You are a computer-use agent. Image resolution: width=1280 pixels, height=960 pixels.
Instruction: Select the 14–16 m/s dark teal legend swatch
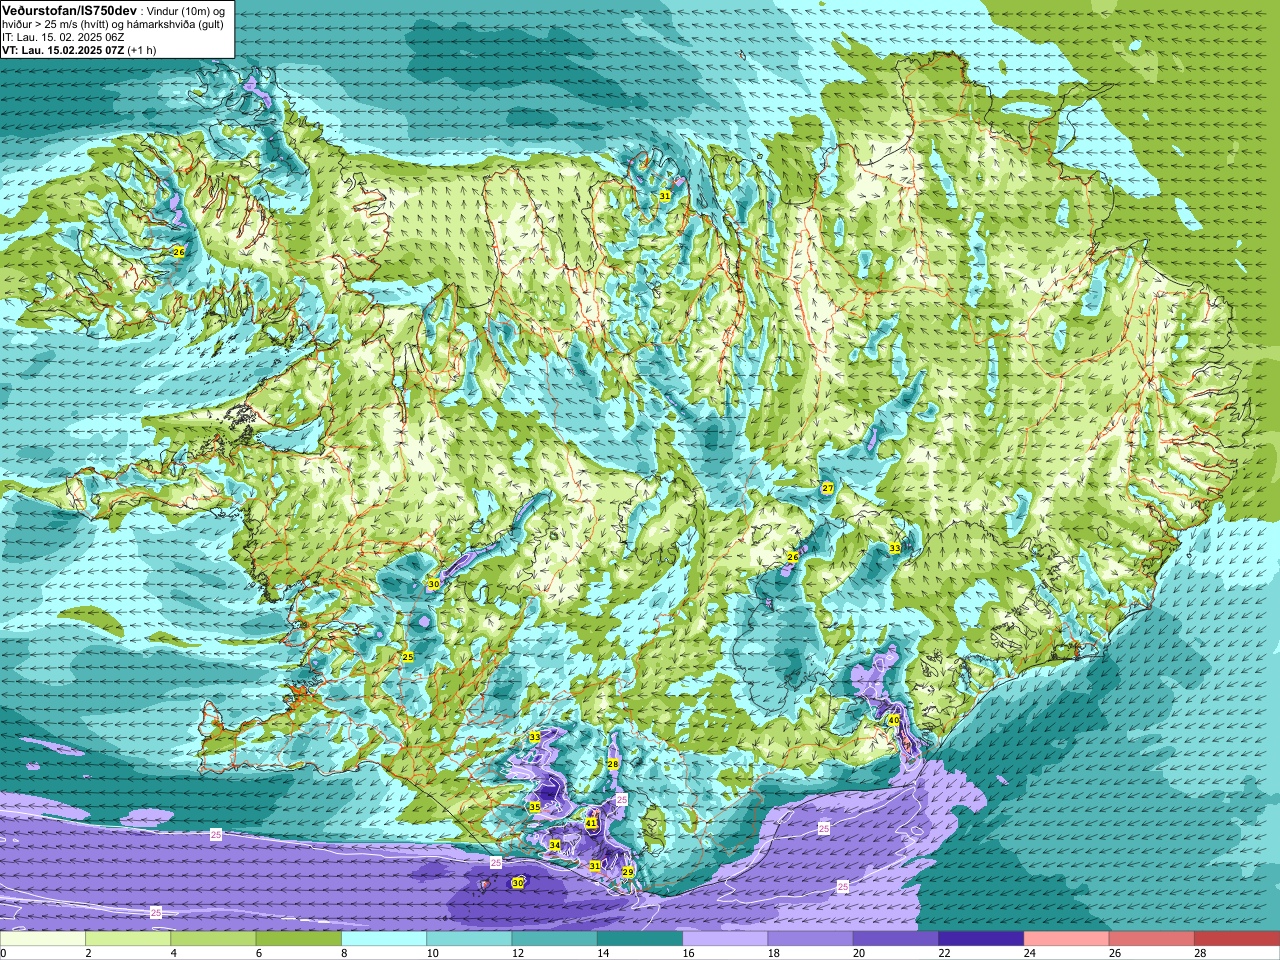click(639, 939)
